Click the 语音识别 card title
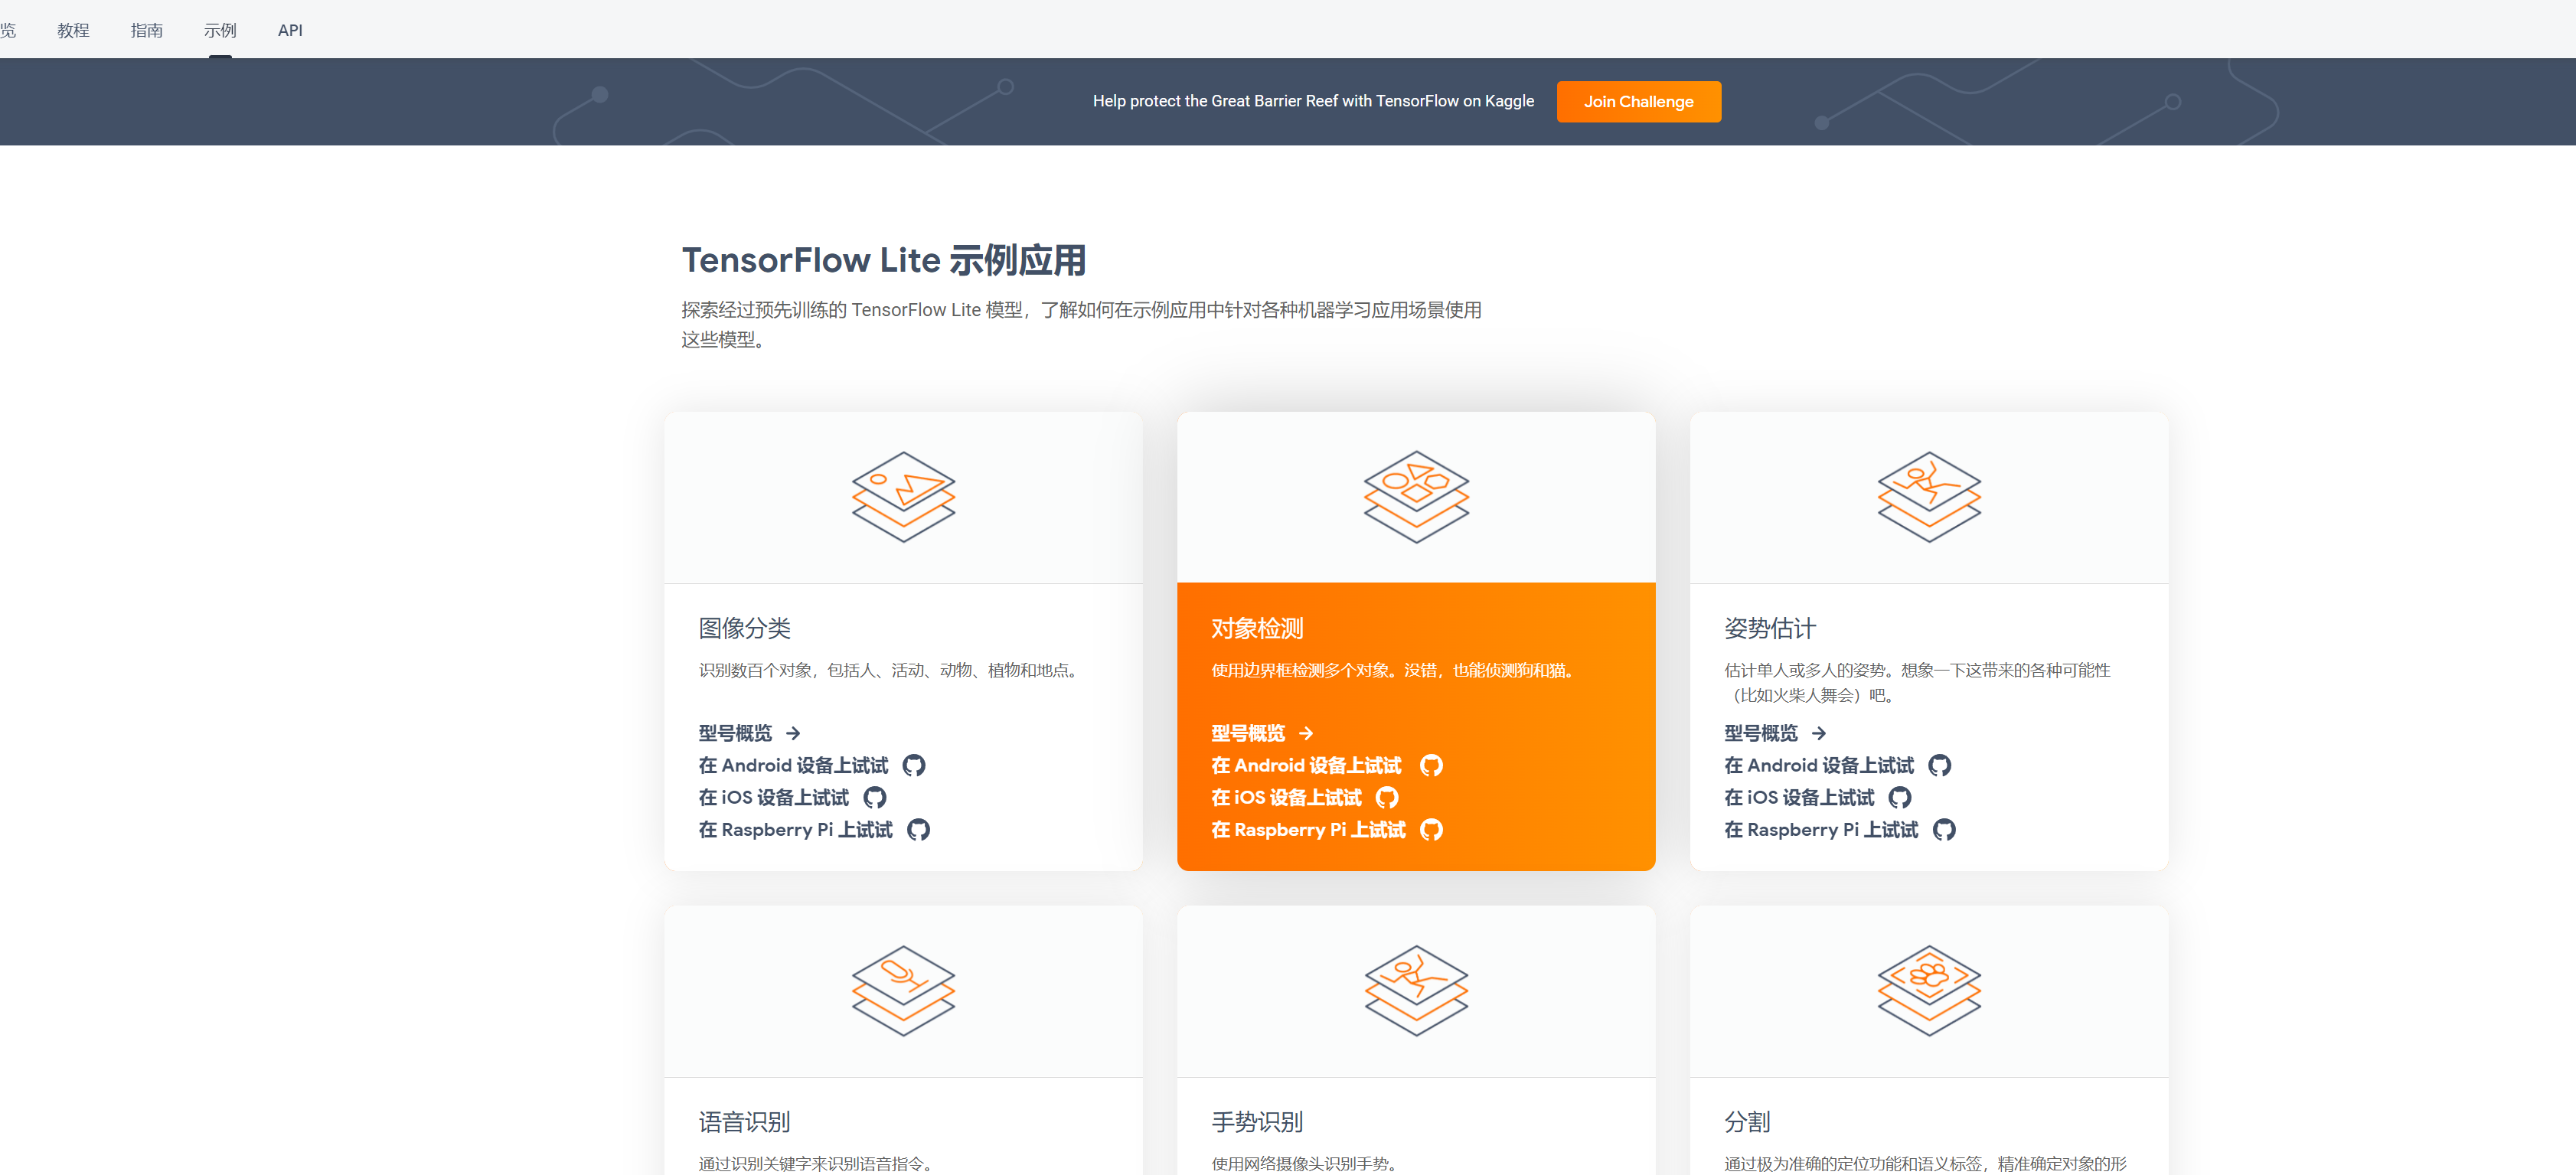Screen dimensions: 2576x1175 744,1122
